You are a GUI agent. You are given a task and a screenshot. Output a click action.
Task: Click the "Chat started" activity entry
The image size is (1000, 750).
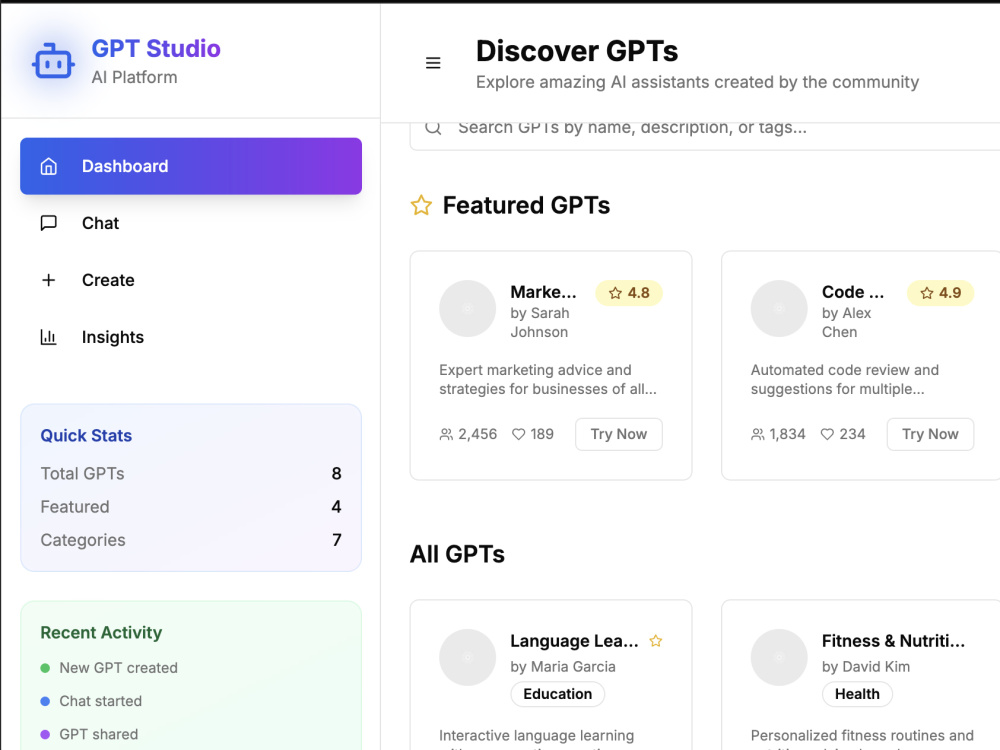[91, 702]
